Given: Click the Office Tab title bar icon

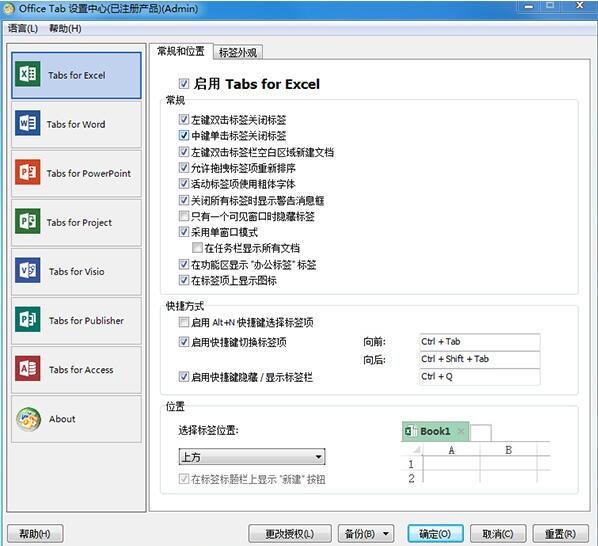Looking at the screenshot, I should 9,8.
